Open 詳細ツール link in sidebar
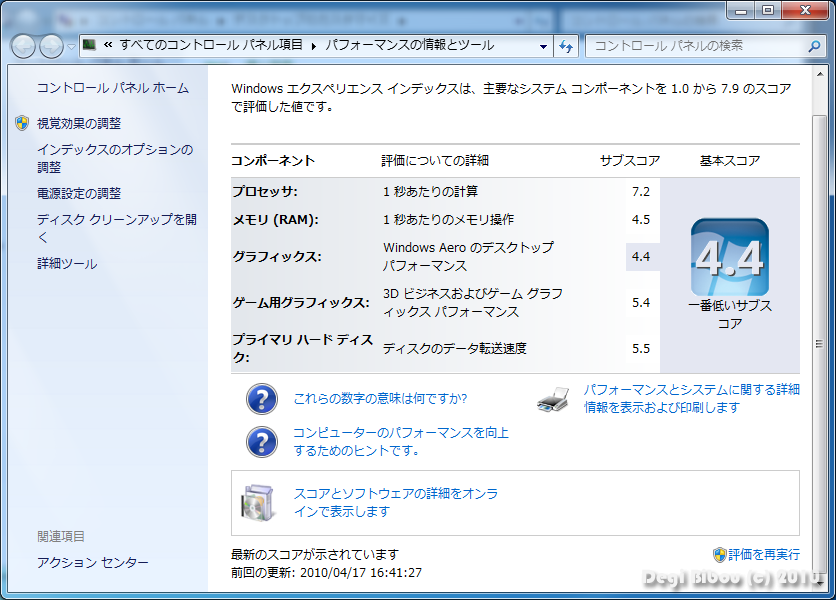The height and width of the screenshot is (600, 836). coord(67,263)
